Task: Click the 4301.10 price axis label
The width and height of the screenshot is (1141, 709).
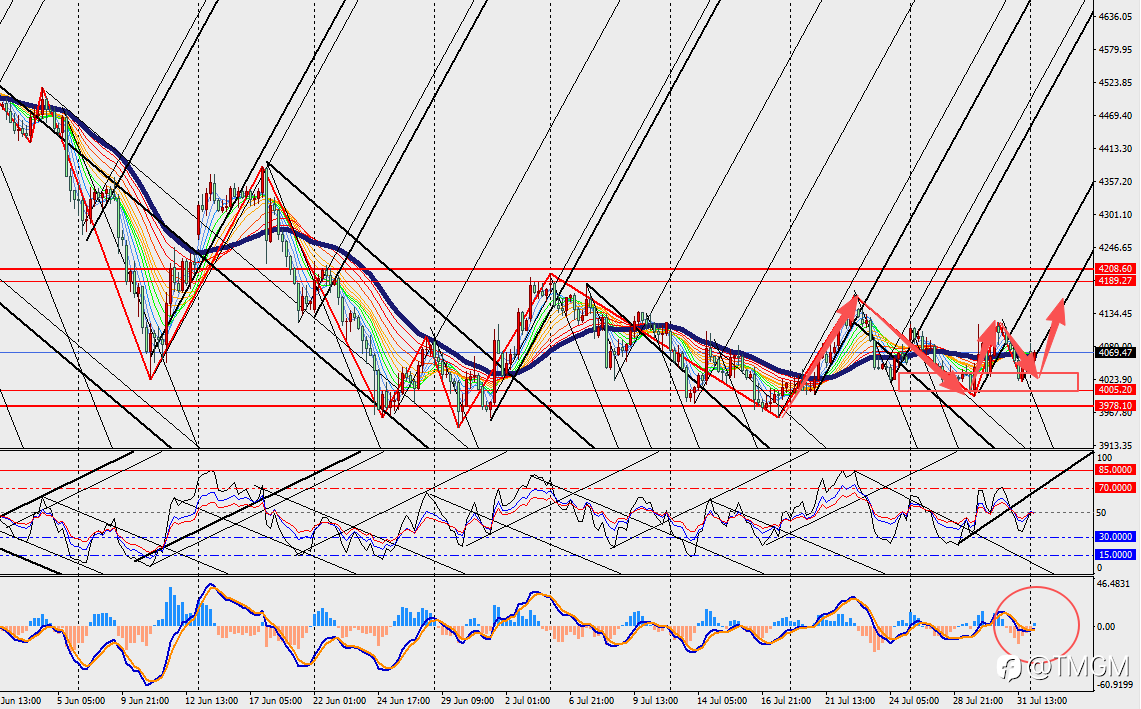Action: click(x=1115, y=215)
